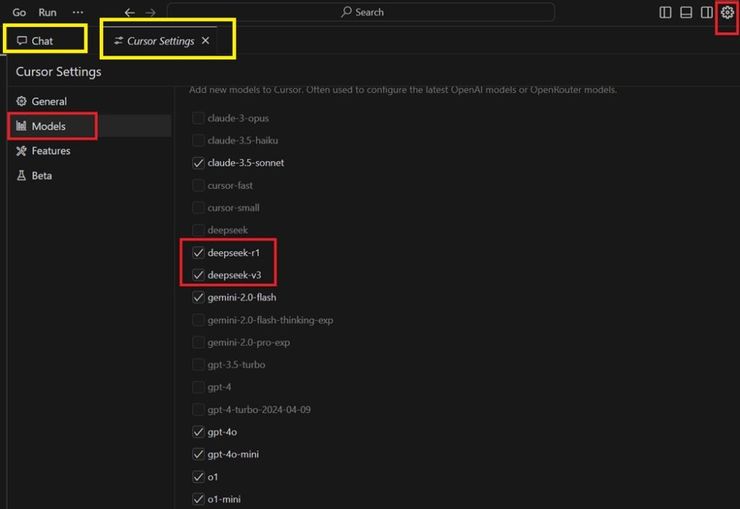Open the Beta settings section
This screenshot has width=740, height=509.
click(x=41, y=175)
